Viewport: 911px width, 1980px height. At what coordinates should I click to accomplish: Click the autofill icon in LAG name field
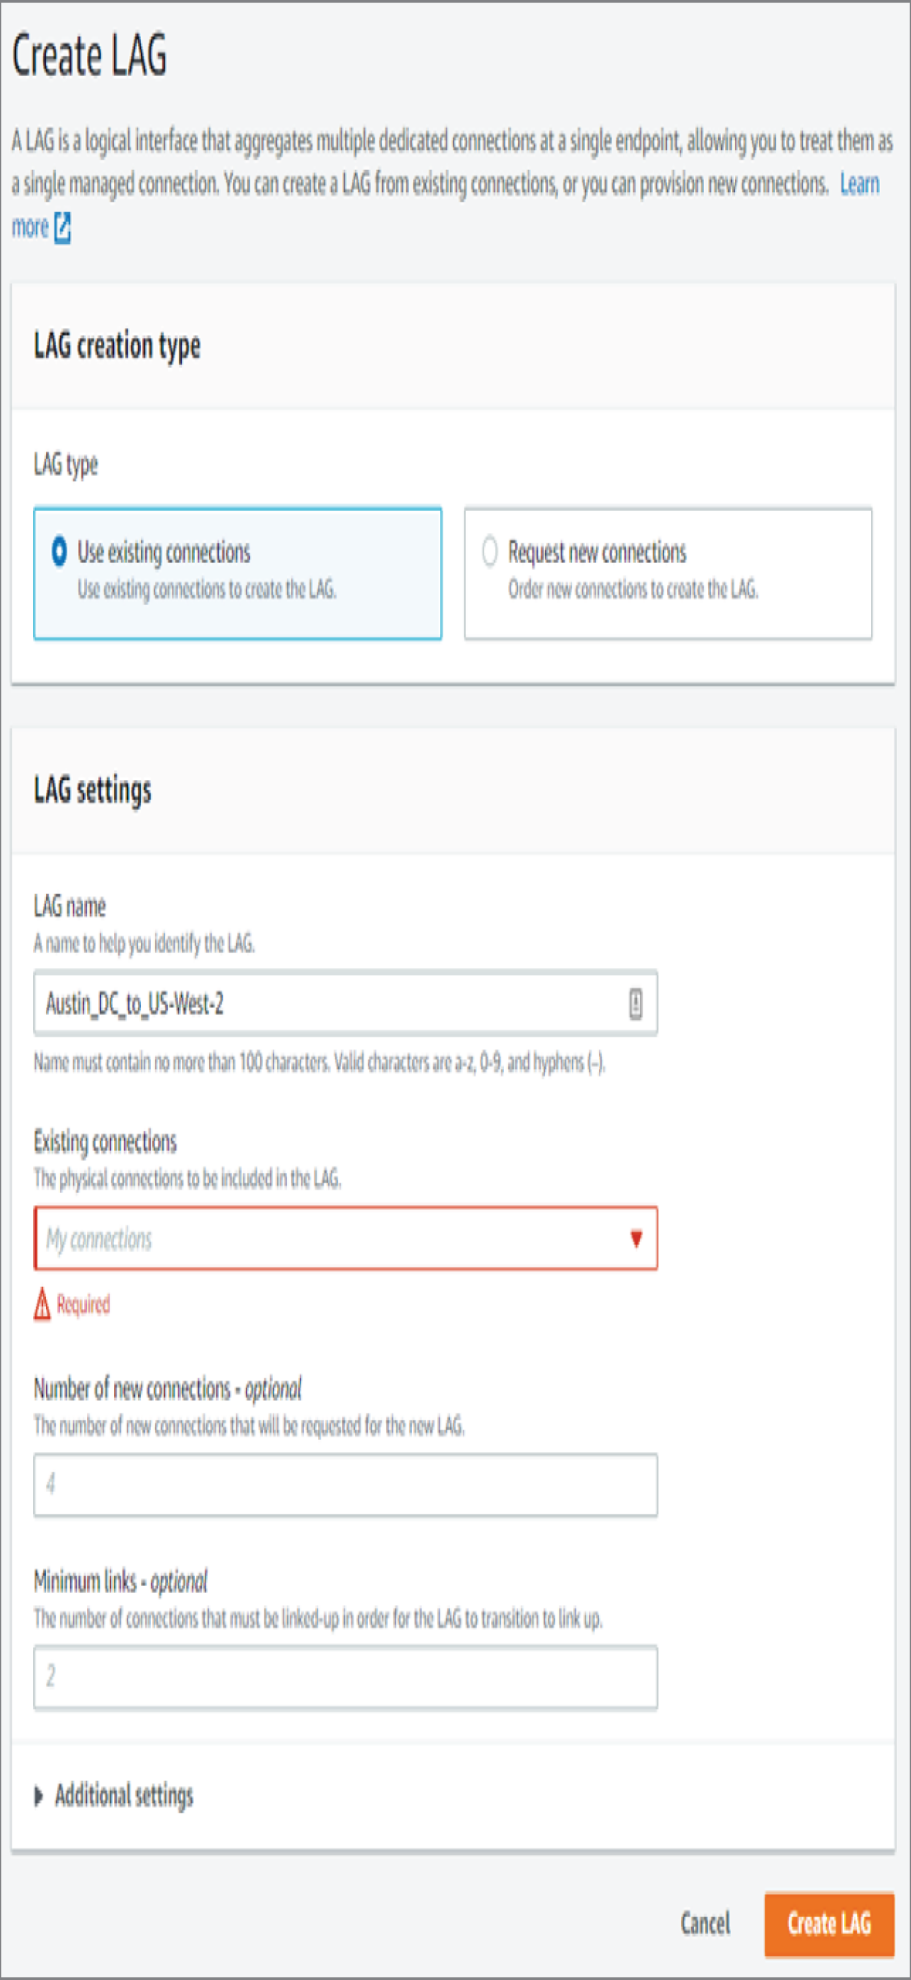coord(635,1003)
